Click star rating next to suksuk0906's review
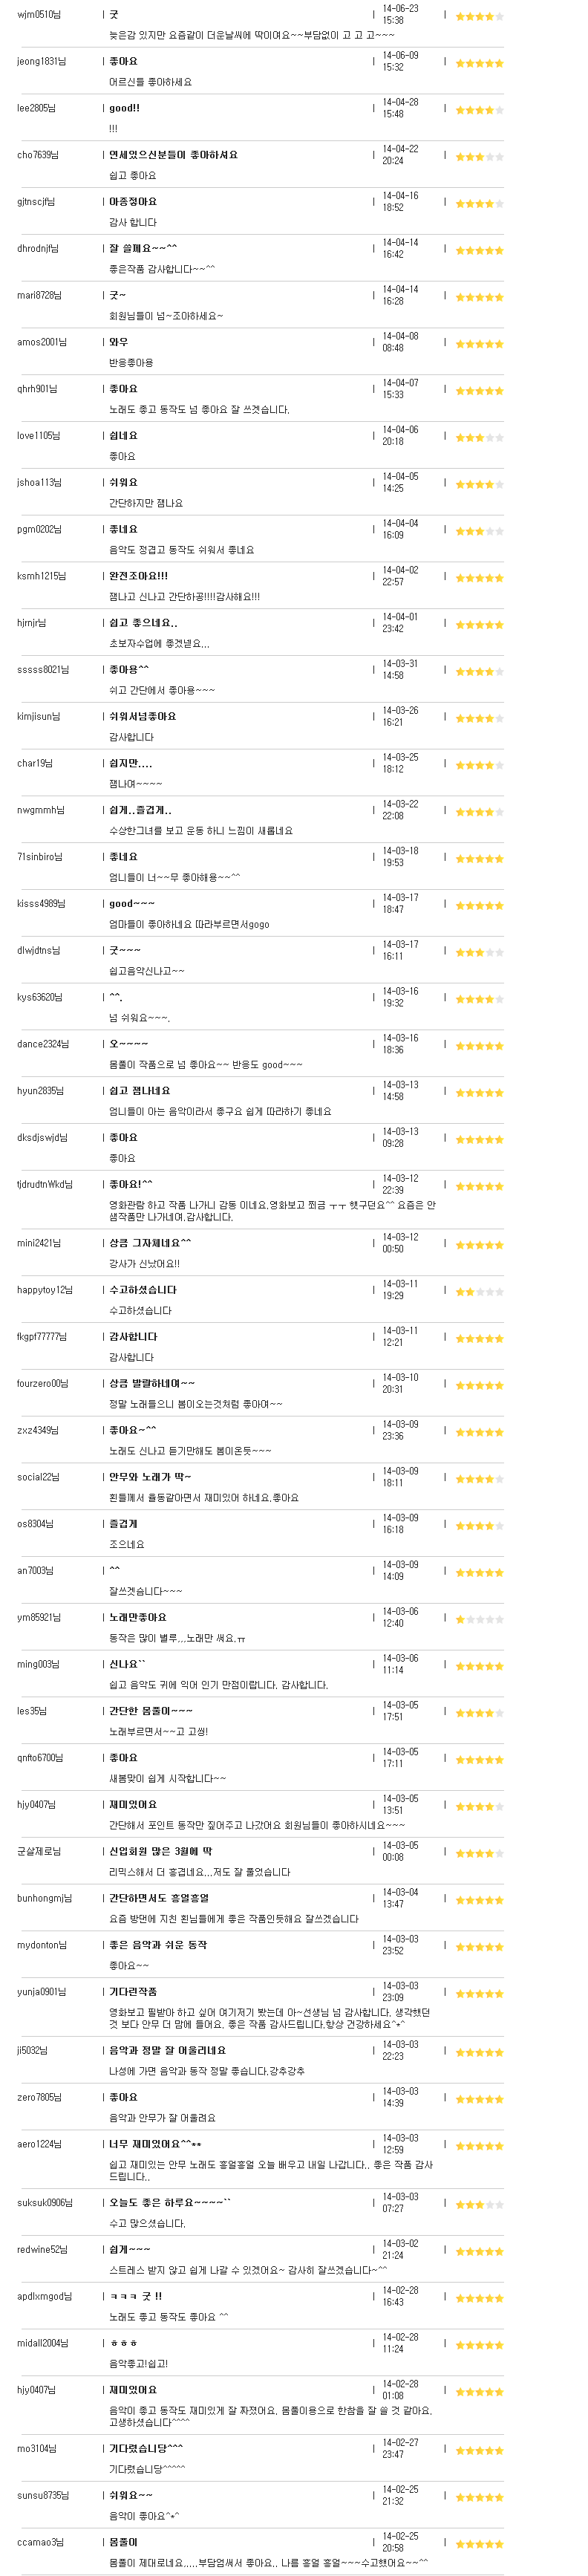The image size is (588, 2576). [479, 2204]
